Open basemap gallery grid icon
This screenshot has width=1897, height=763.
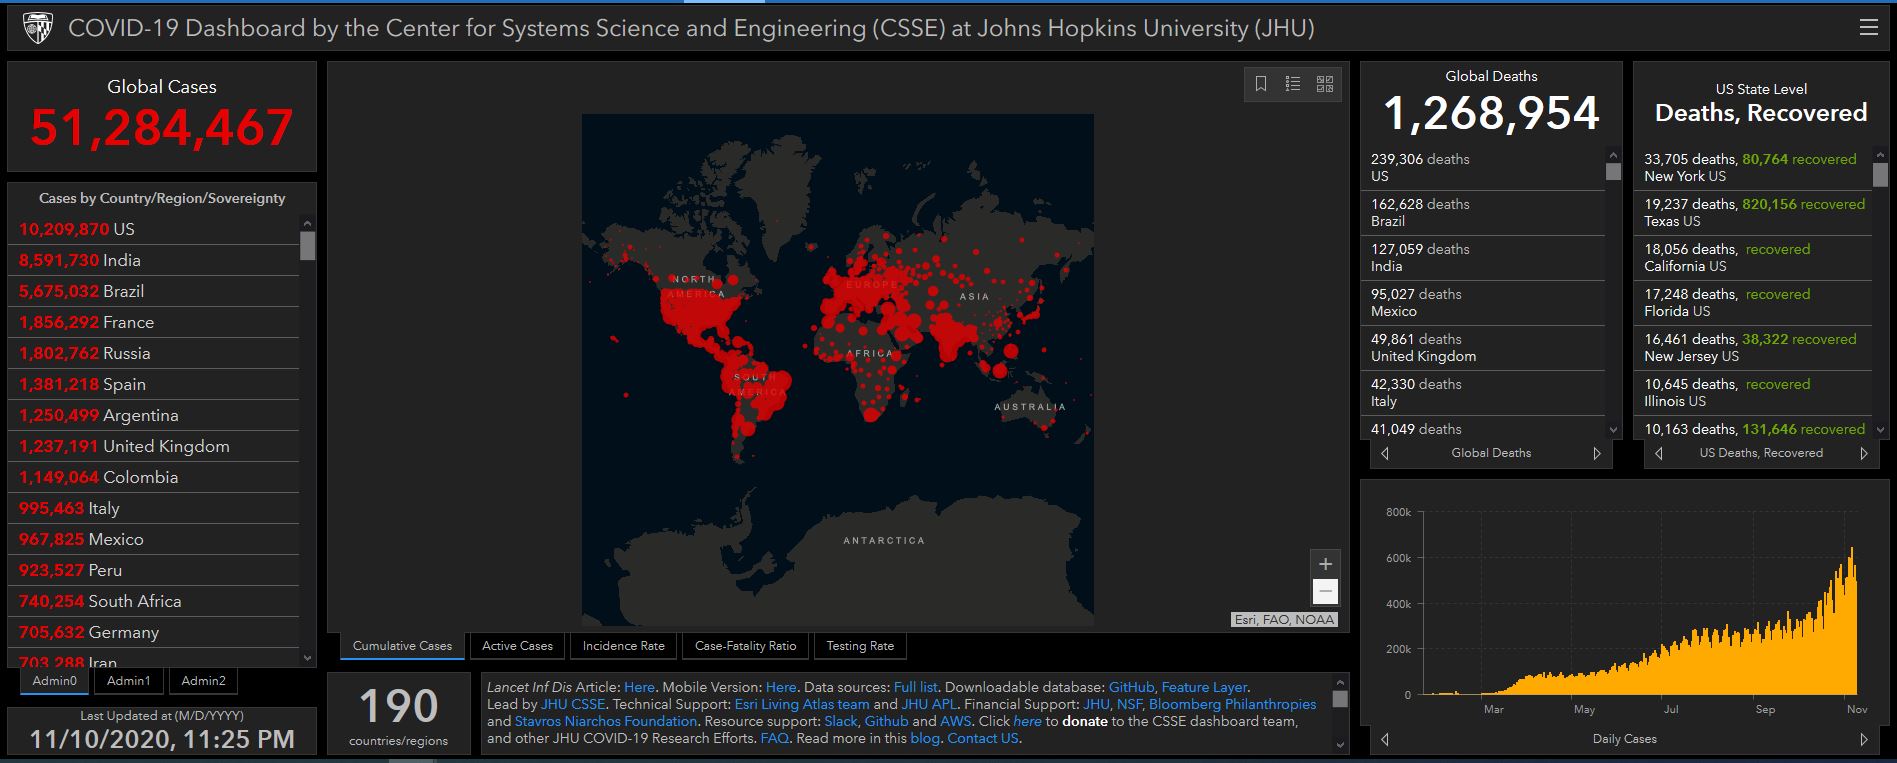(x=1325, y=84)
